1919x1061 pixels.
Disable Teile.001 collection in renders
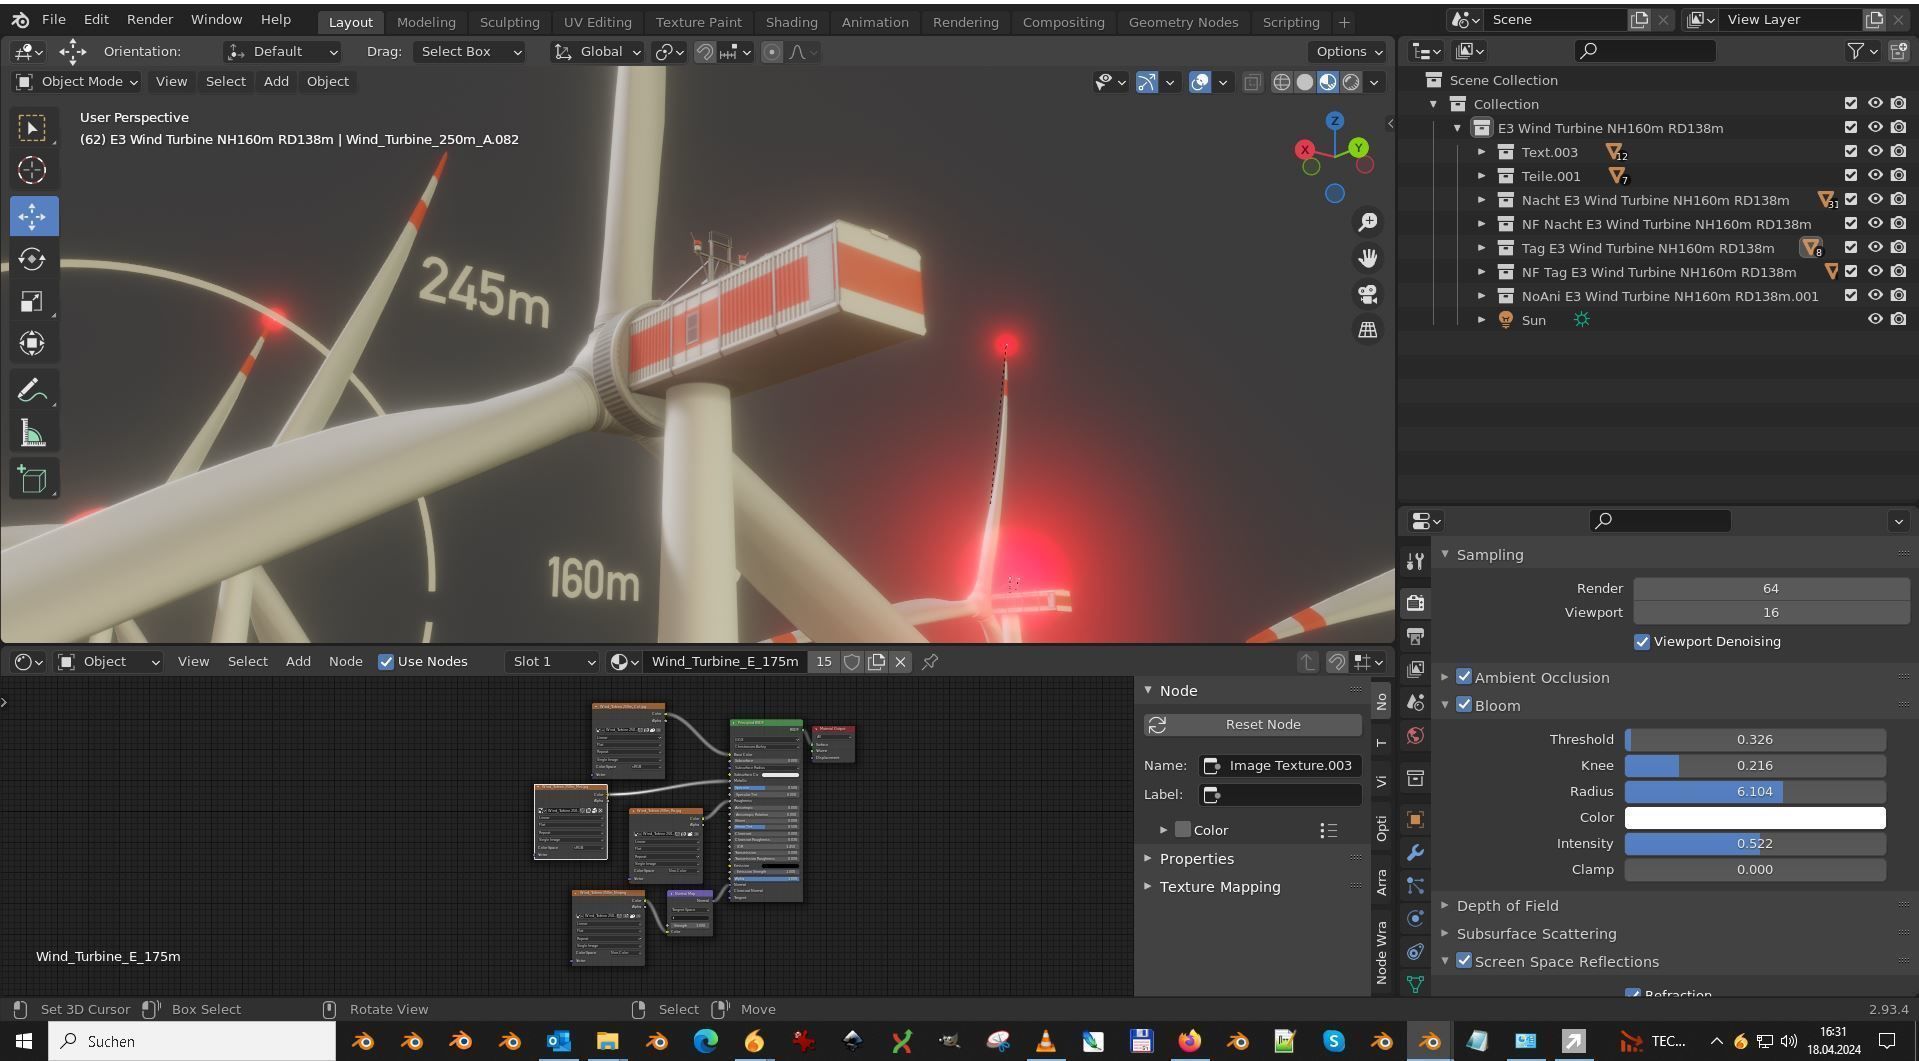click(1898, 176)
